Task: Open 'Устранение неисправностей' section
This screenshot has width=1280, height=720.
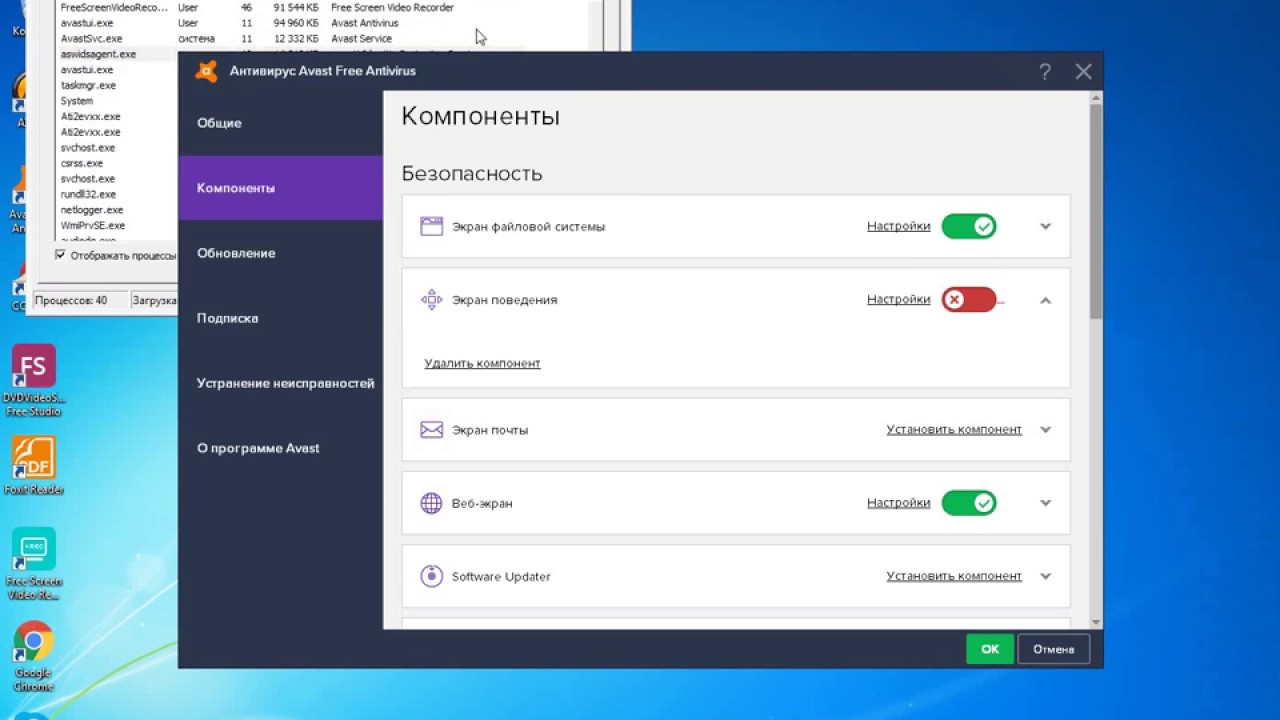Action: (281, 383)
